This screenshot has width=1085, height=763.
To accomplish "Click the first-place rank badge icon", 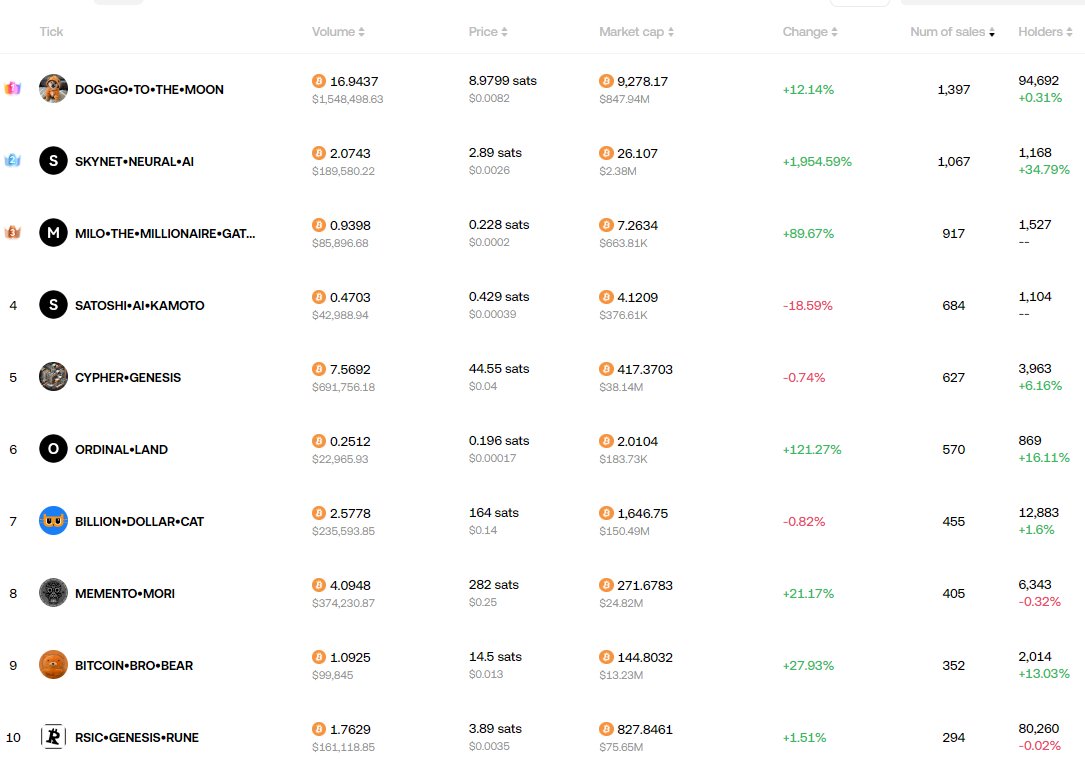I will point(13,89).
